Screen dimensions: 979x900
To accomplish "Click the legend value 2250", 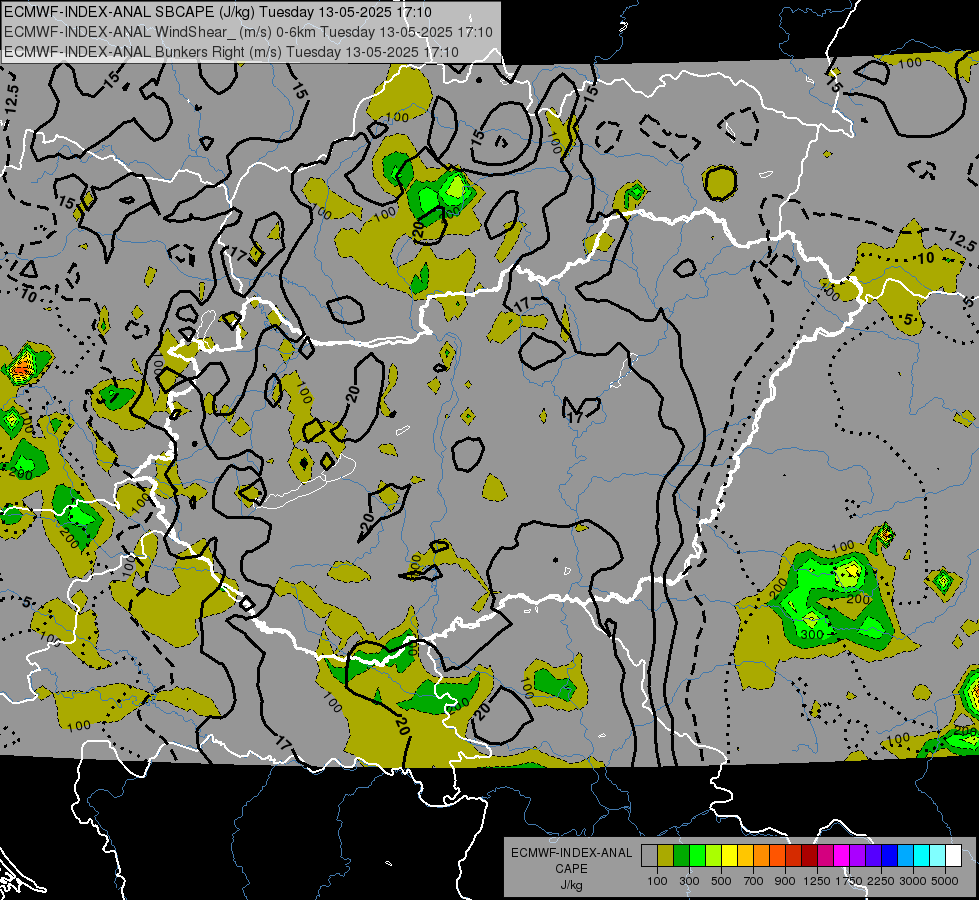I will tap(881, 881).
